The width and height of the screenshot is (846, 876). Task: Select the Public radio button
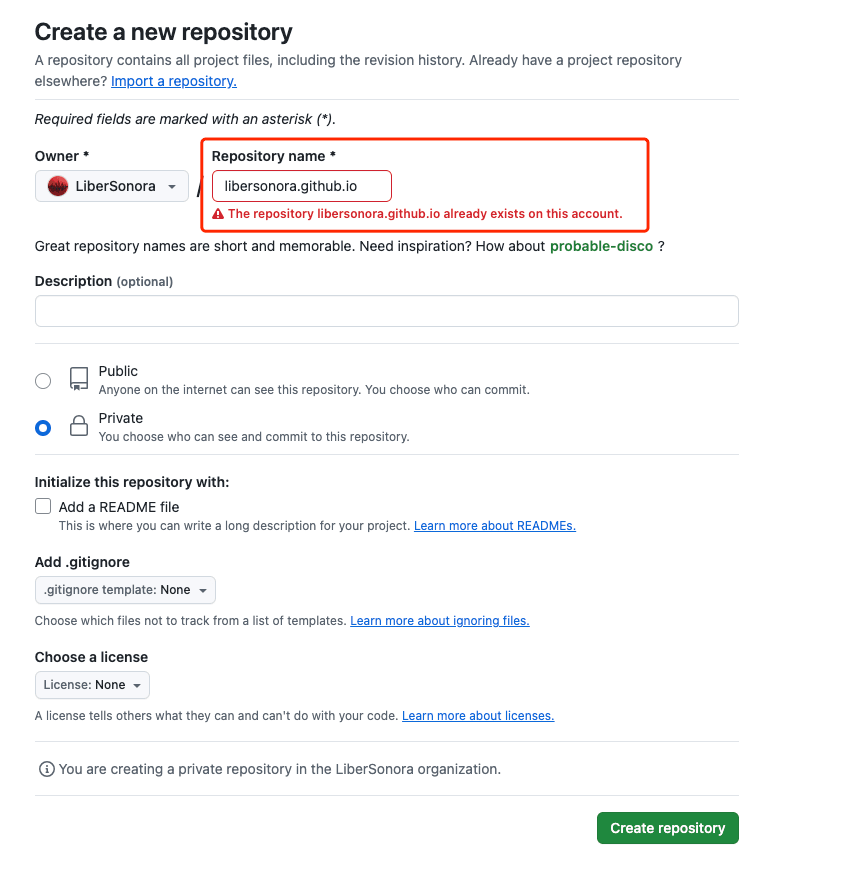[x=43, y=381]
